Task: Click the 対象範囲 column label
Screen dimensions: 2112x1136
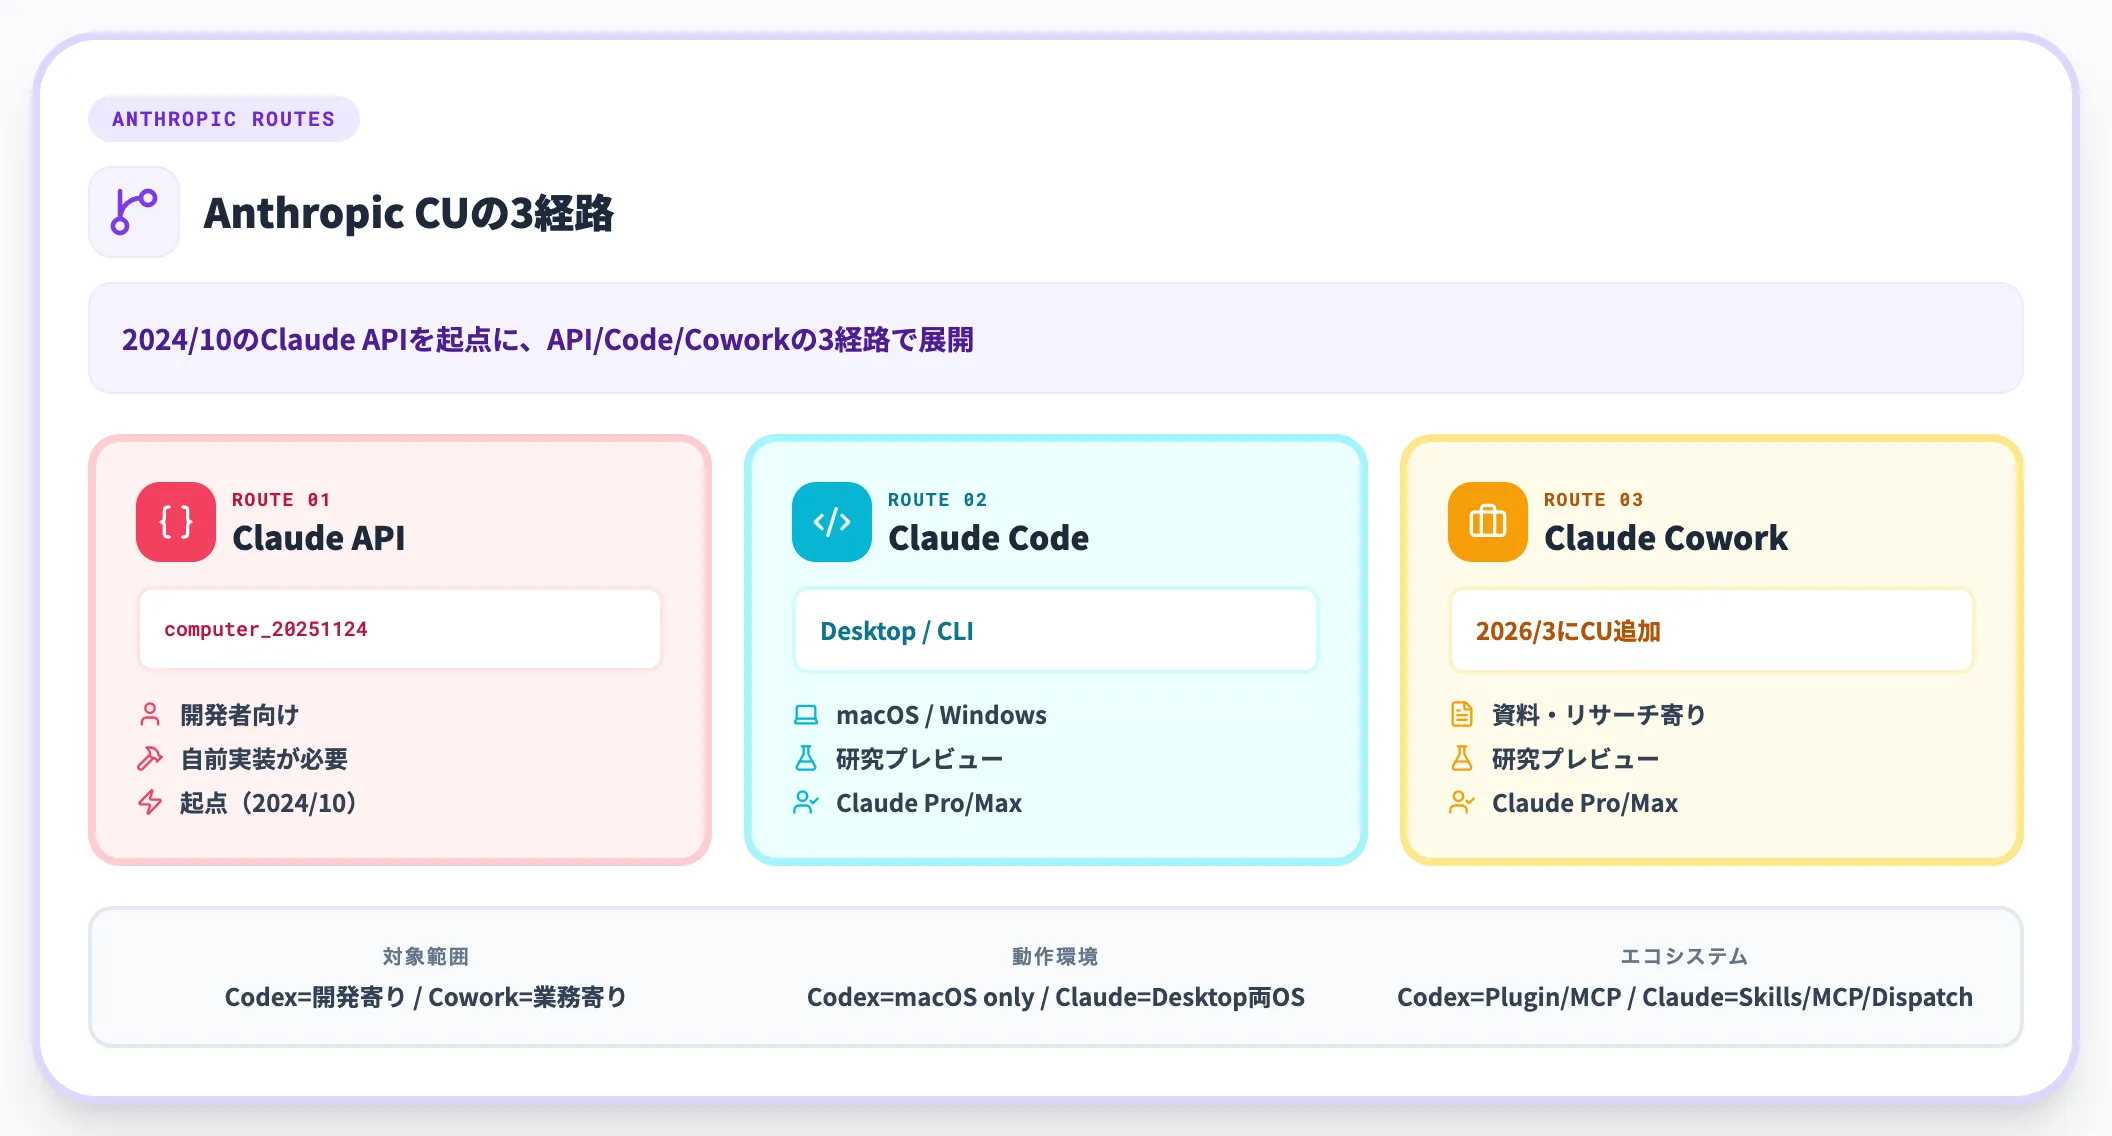Action: pyautogui.click(x=426, y=956)
